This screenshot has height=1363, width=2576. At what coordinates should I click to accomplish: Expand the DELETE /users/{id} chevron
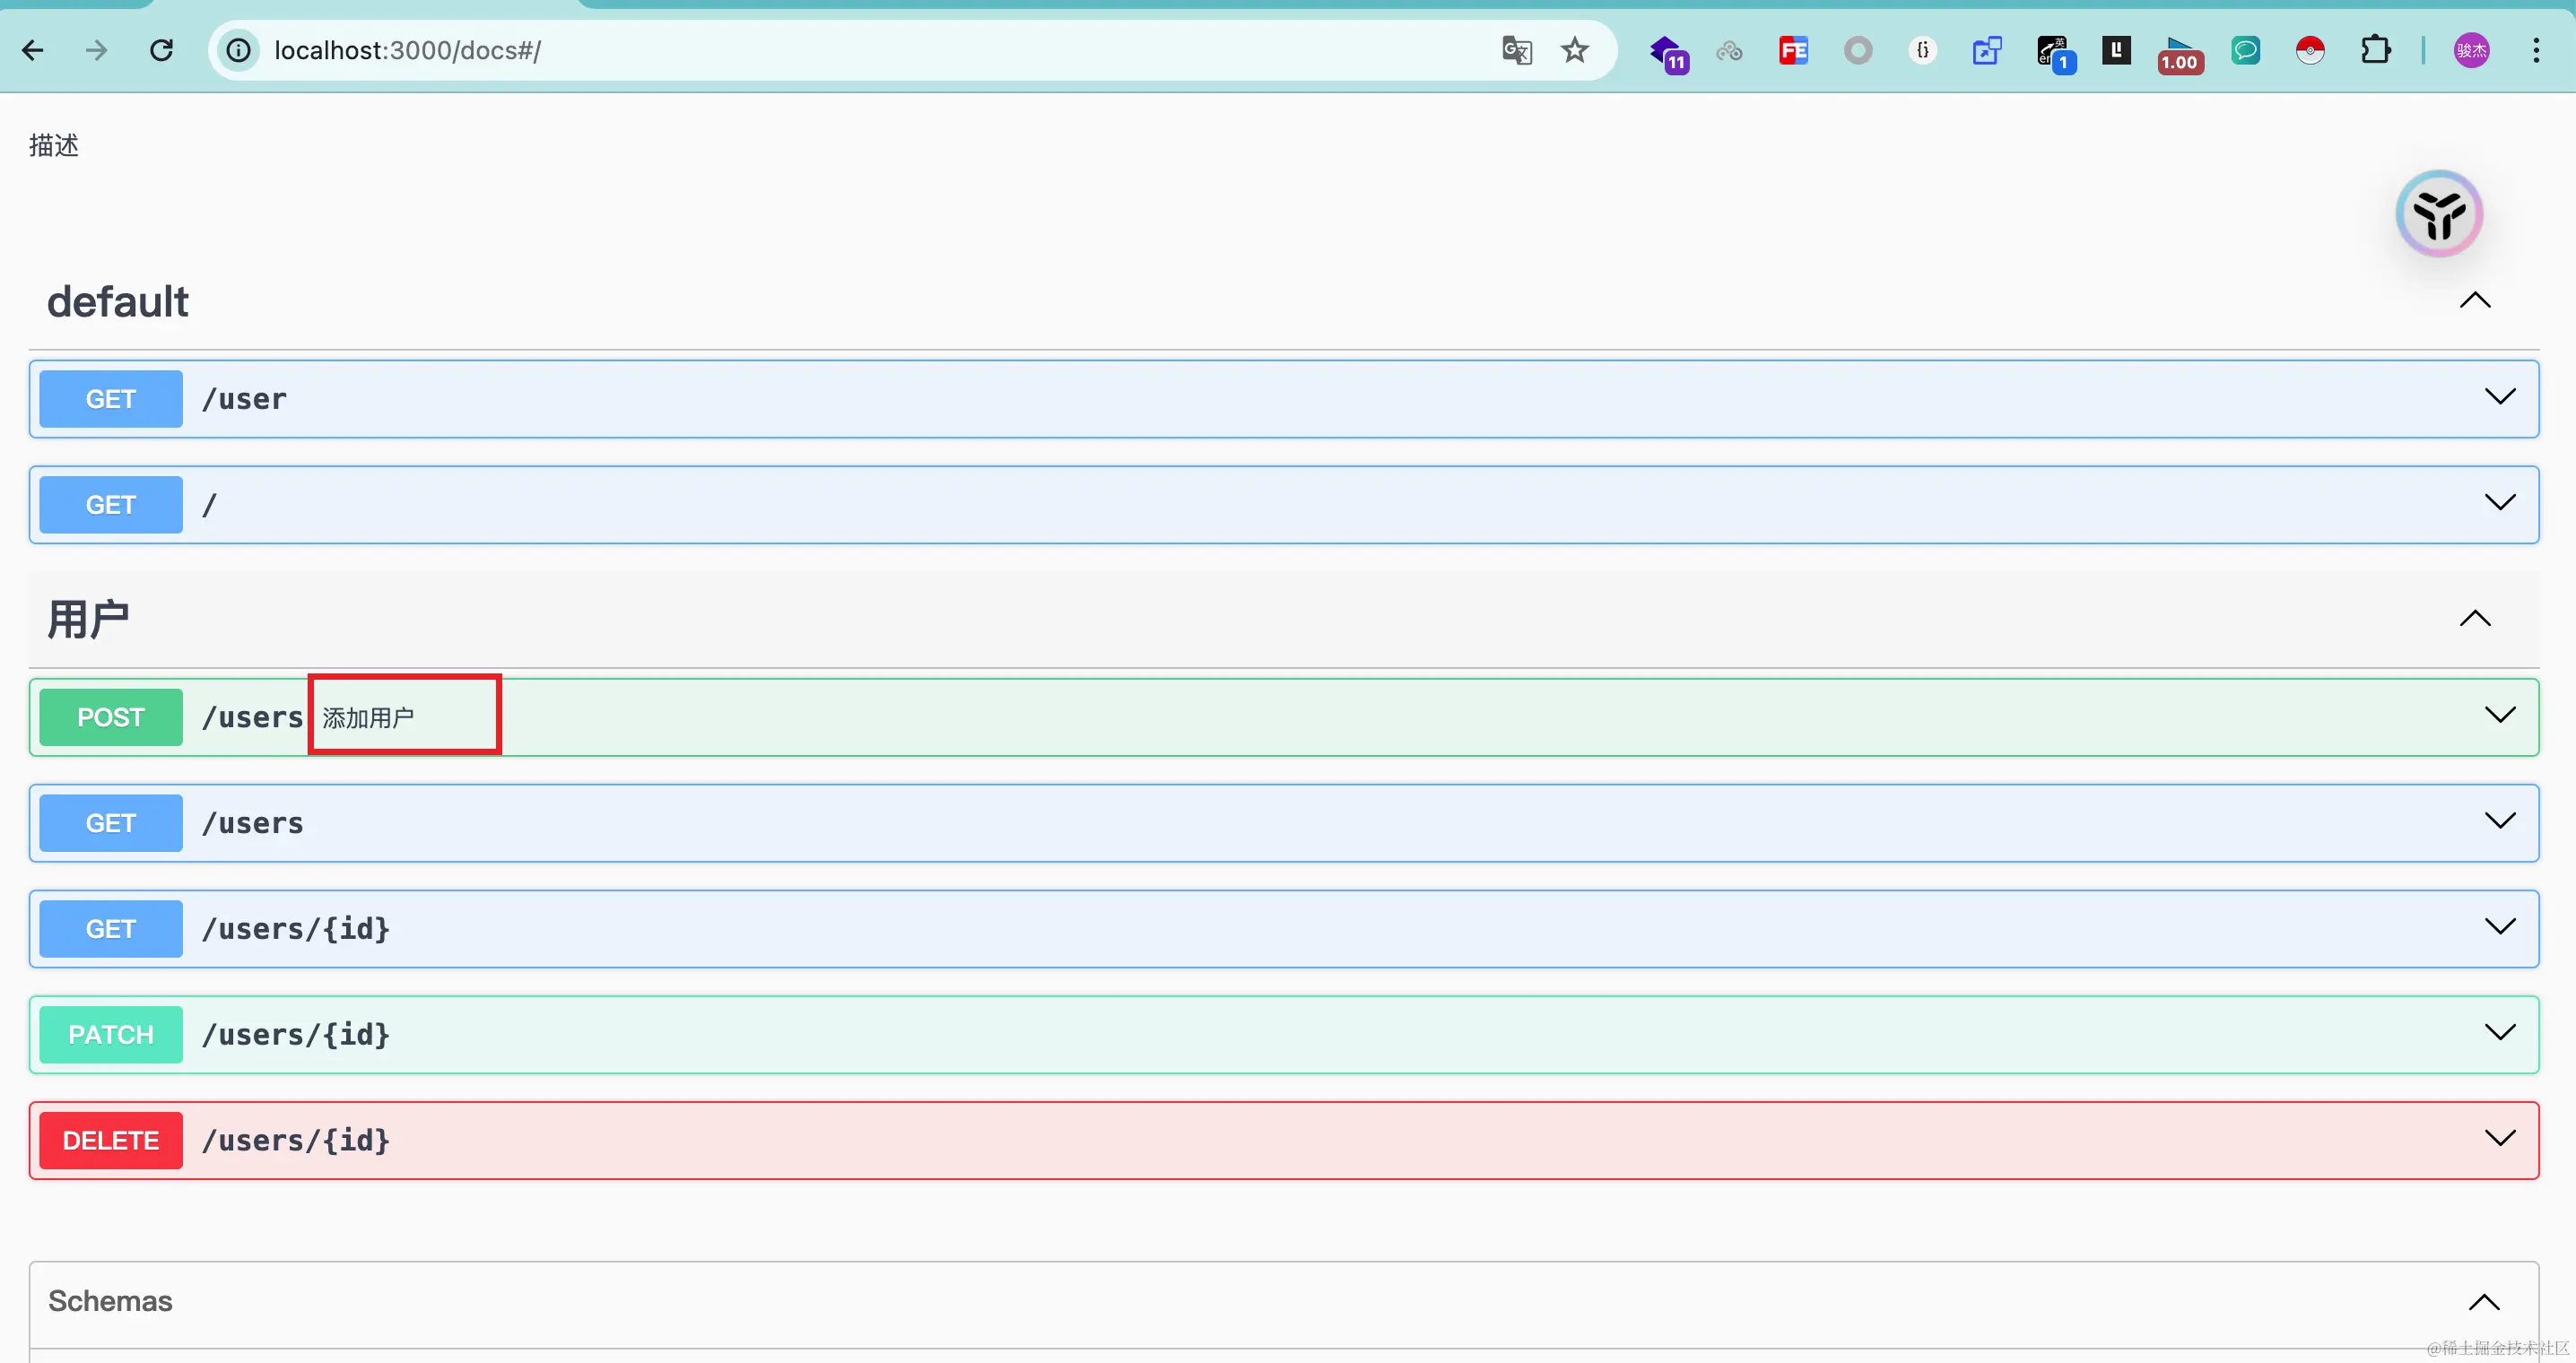2499,1139
